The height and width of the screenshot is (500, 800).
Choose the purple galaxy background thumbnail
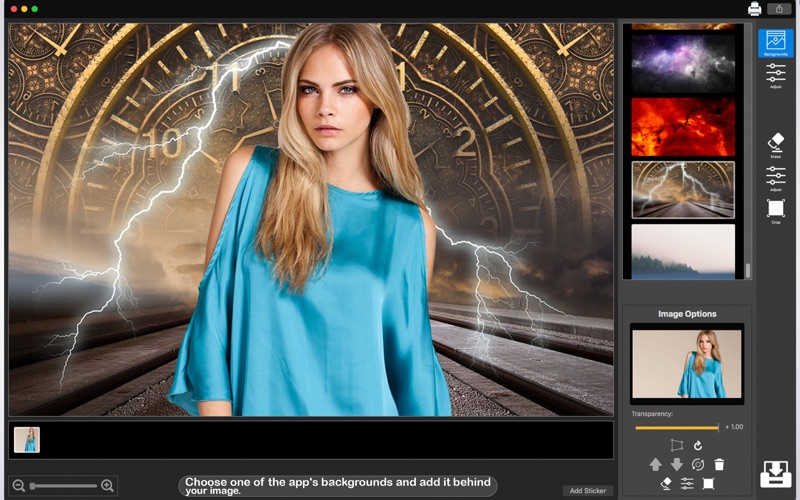click(683, 63)
